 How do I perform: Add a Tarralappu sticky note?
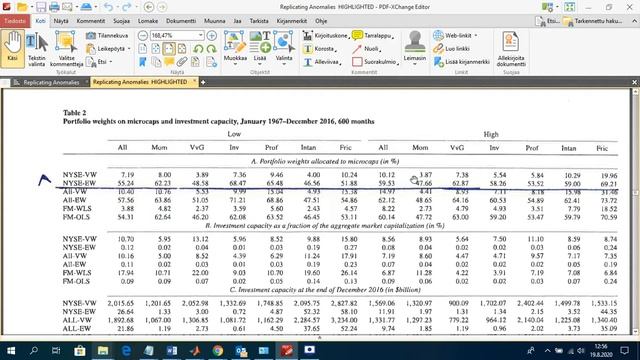373,36
